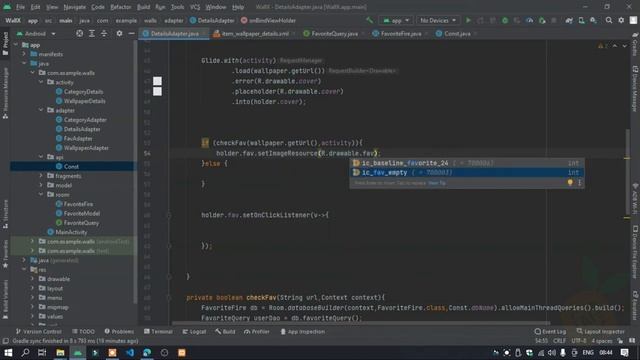
Task: Select FavAdapter in project tree
Action: click(78, 138)
